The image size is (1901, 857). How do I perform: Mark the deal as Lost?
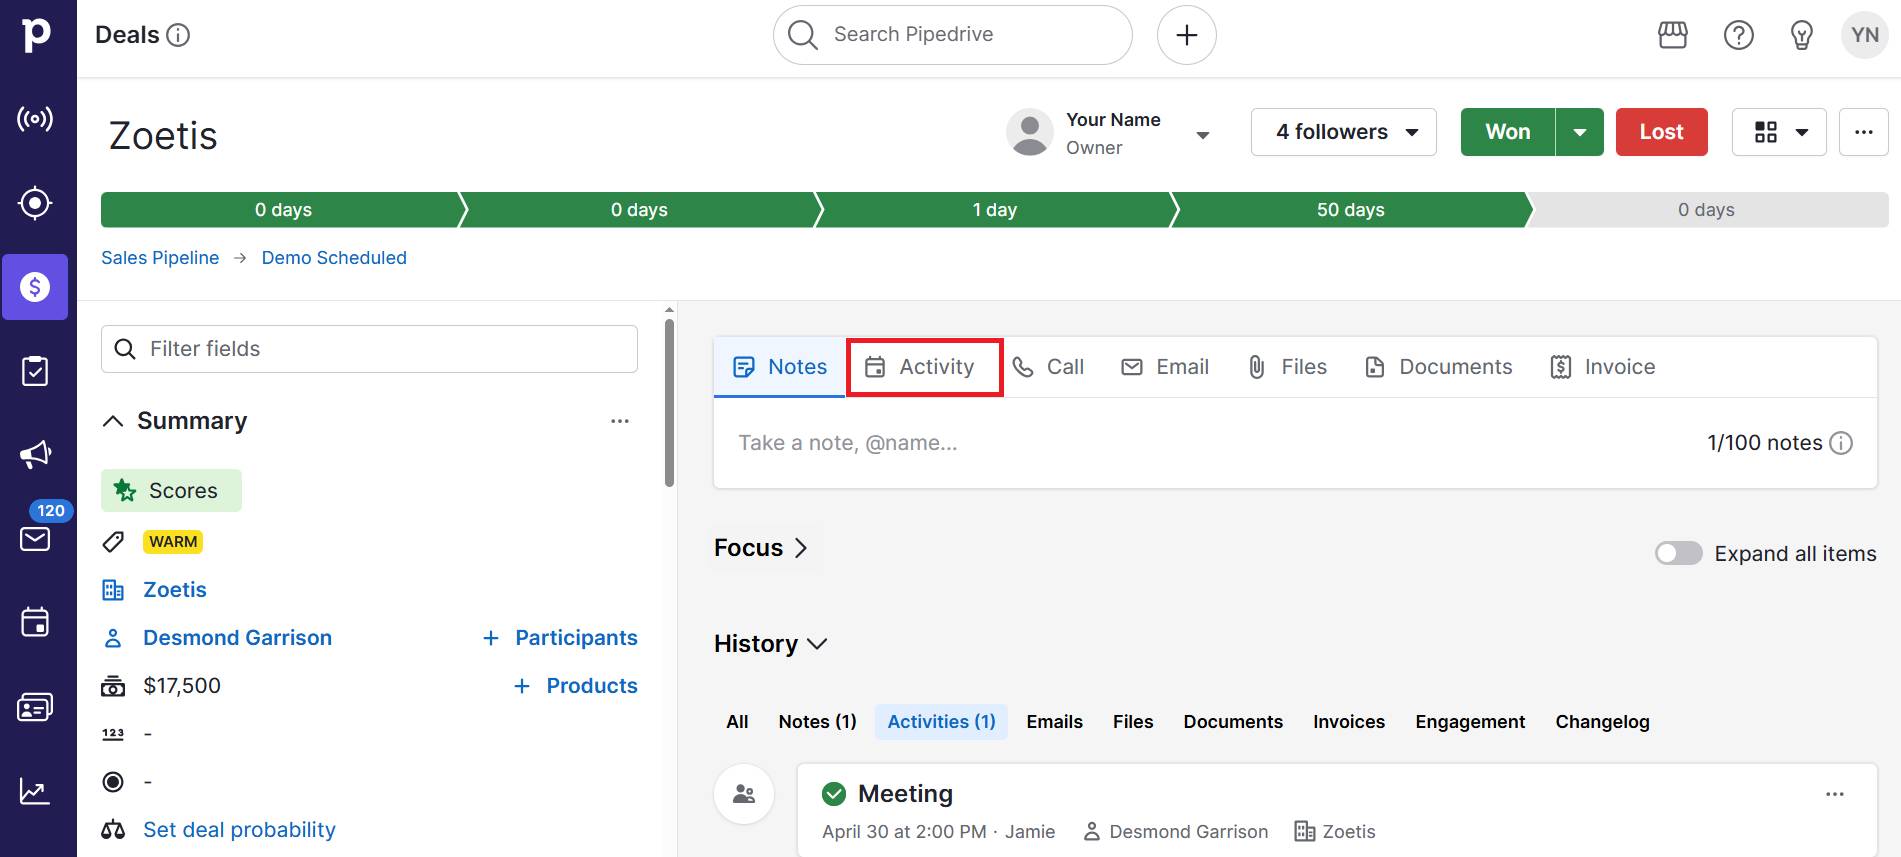coord(1662,132)
